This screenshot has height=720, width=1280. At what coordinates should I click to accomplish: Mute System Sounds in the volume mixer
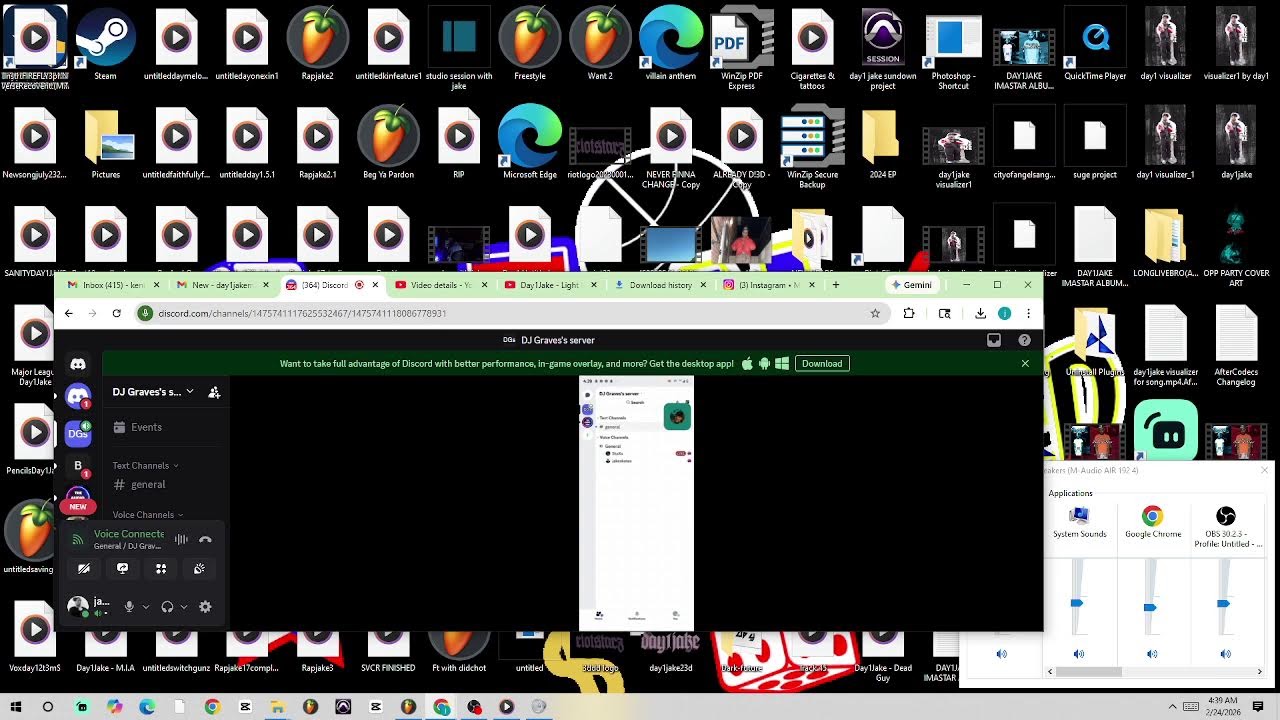1079,654
